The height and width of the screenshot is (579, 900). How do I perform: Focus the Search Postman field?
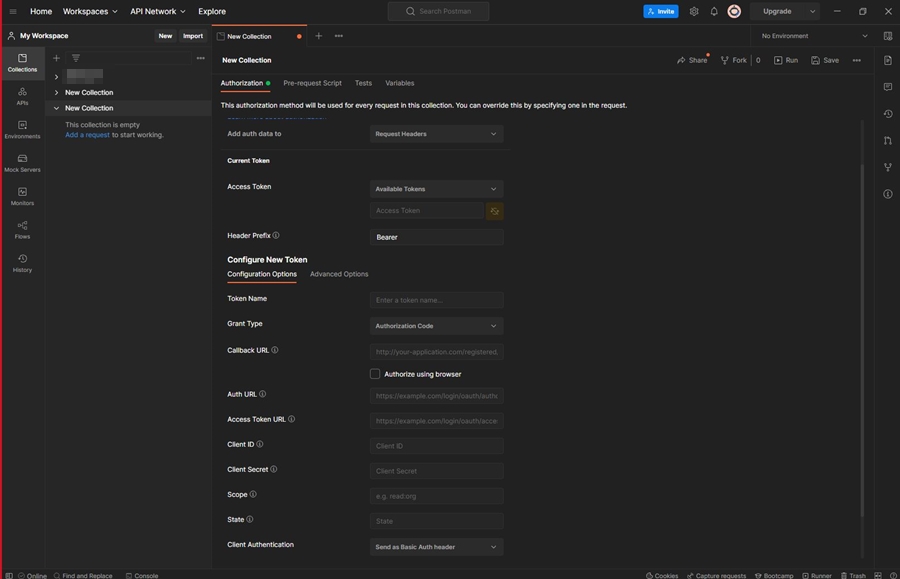439,11
